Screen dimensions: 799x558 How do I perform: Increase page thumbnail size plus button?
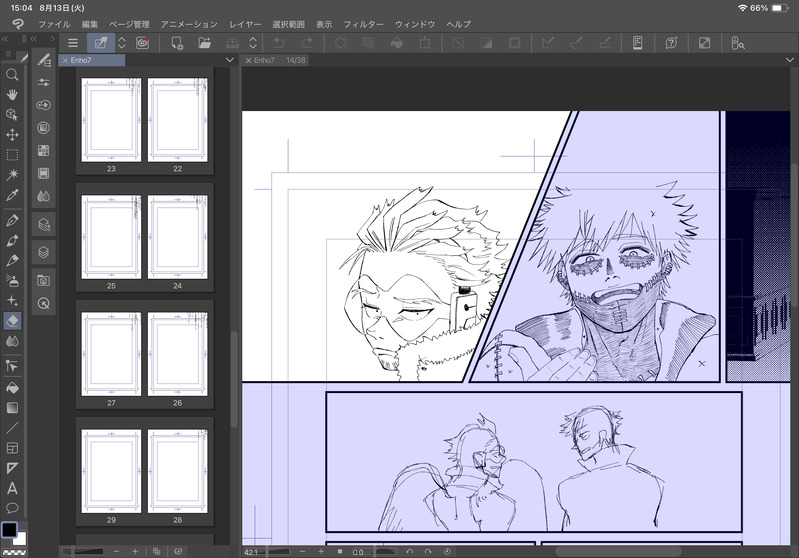click(x=135, y=551)
